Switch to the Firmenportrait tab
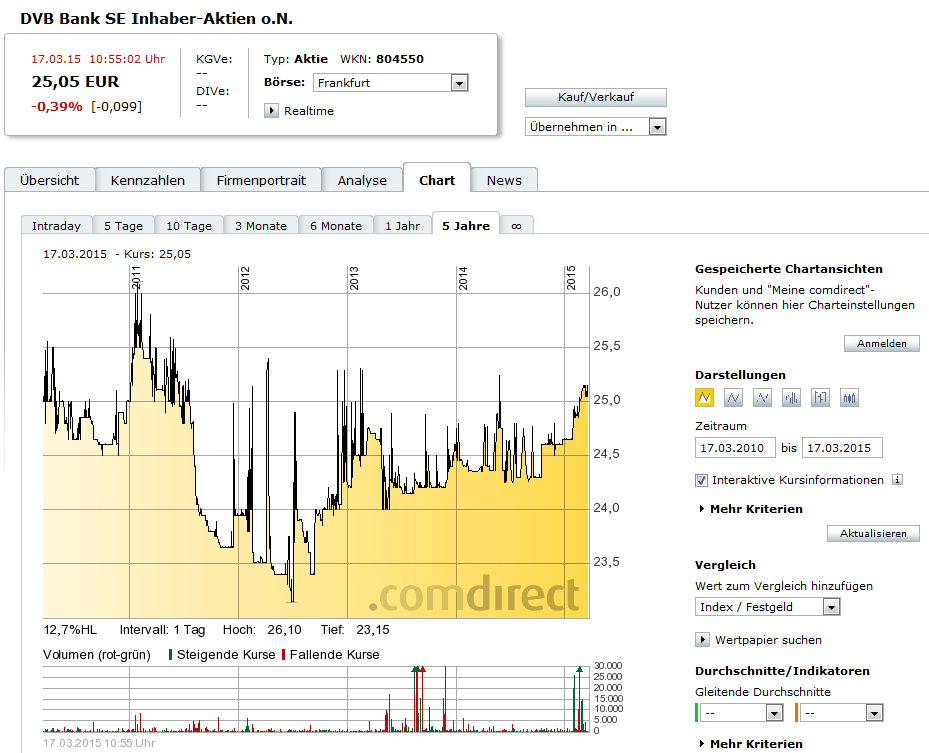 click(261, 180)
